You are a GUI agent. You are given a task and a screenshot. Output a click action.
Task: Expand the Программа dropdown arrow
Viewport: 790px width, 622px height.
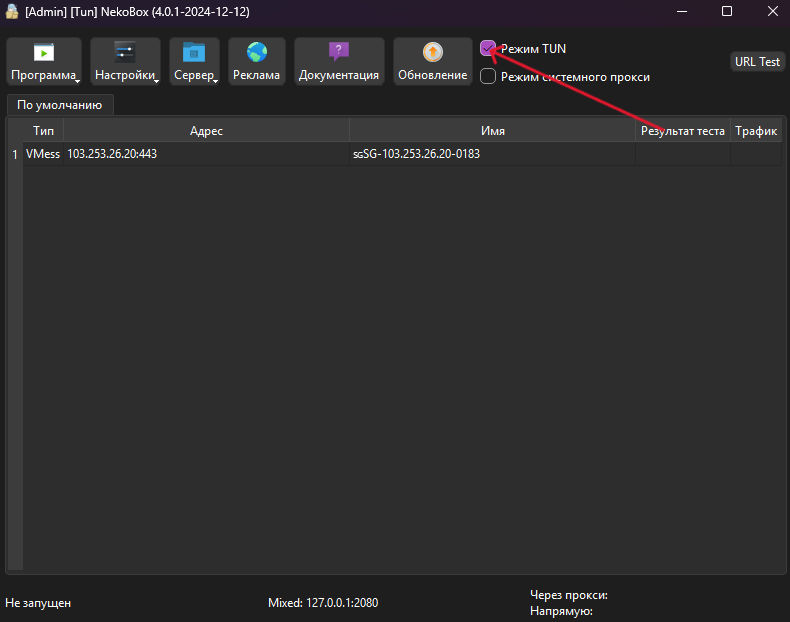[x=78, y=81]
